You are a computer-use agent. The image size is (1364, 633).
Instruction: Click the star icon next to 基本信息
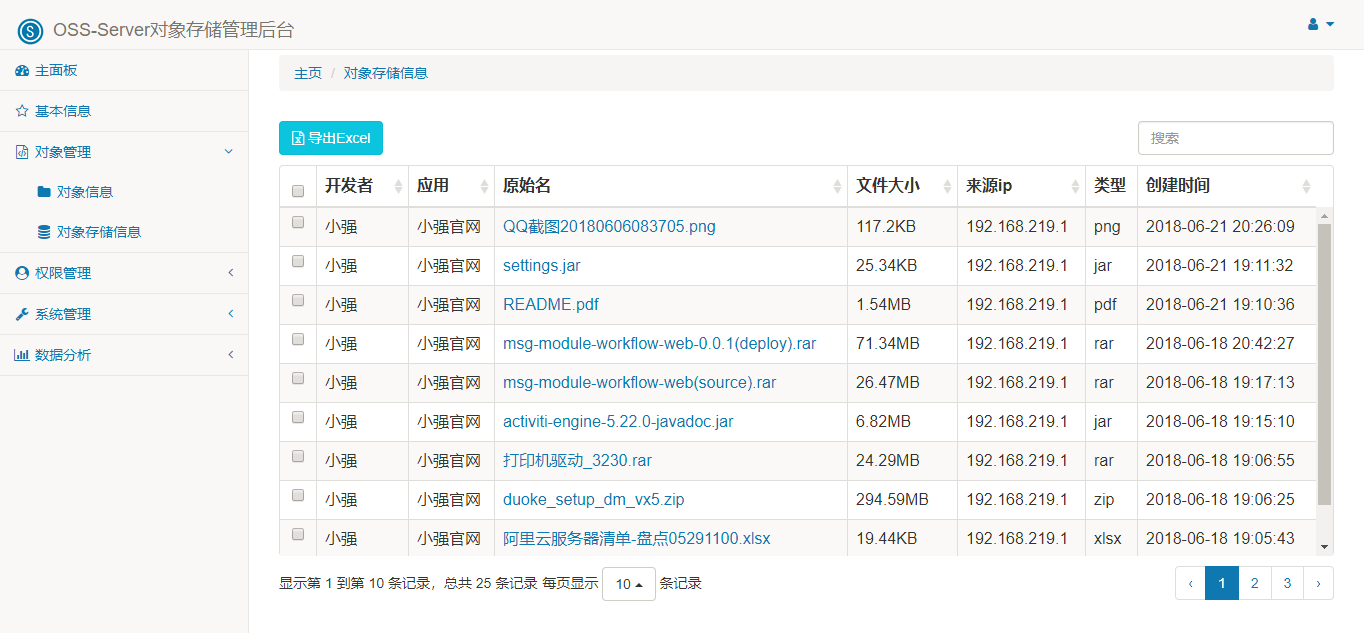[22, 111]
